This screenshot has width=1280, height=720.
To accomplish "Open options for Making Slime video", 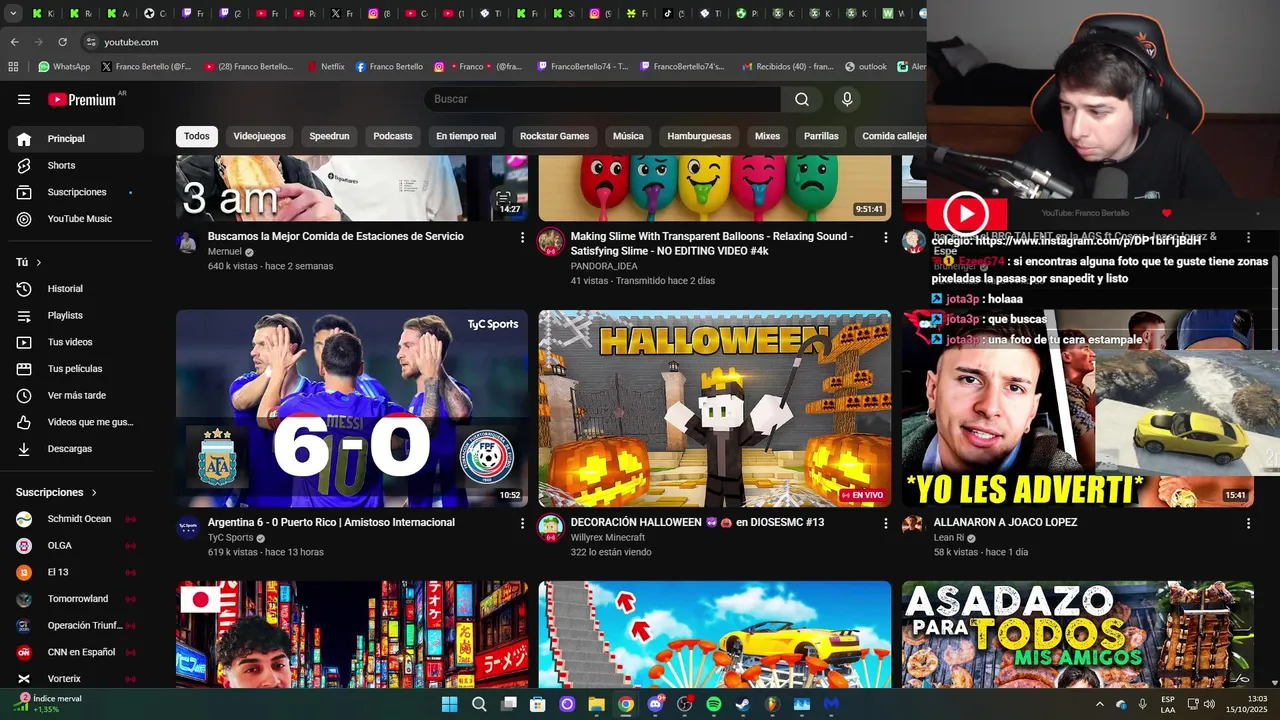I will click(885, 237).
